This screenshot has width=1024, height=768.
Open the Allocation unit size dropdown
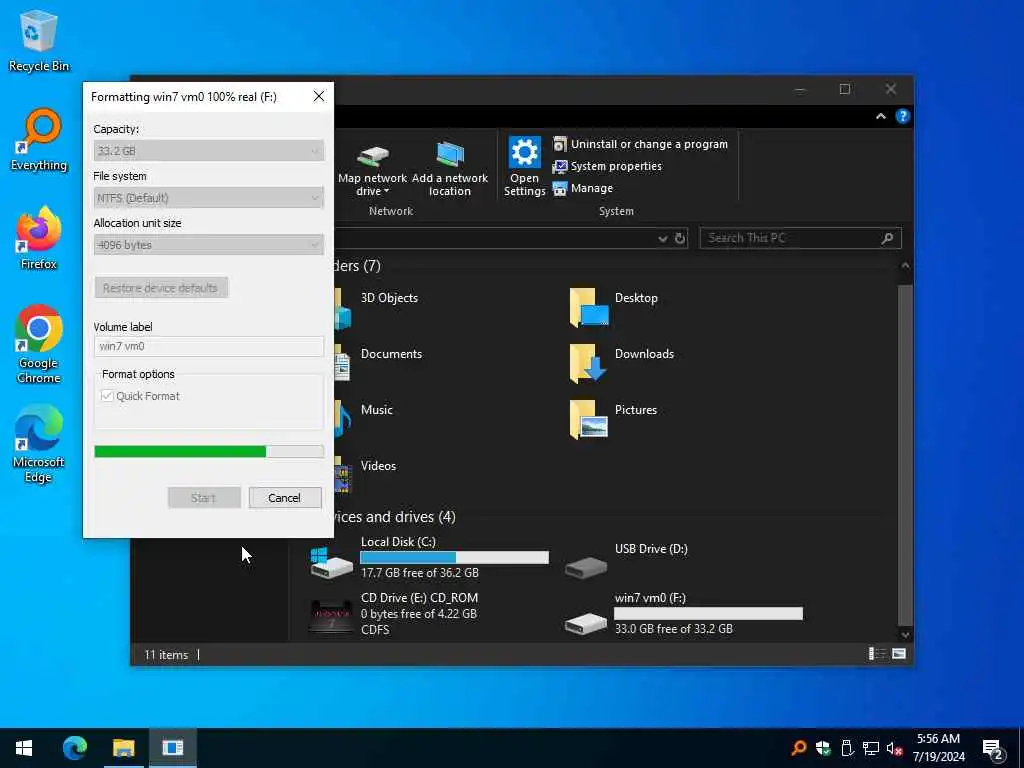pos(208,245)
